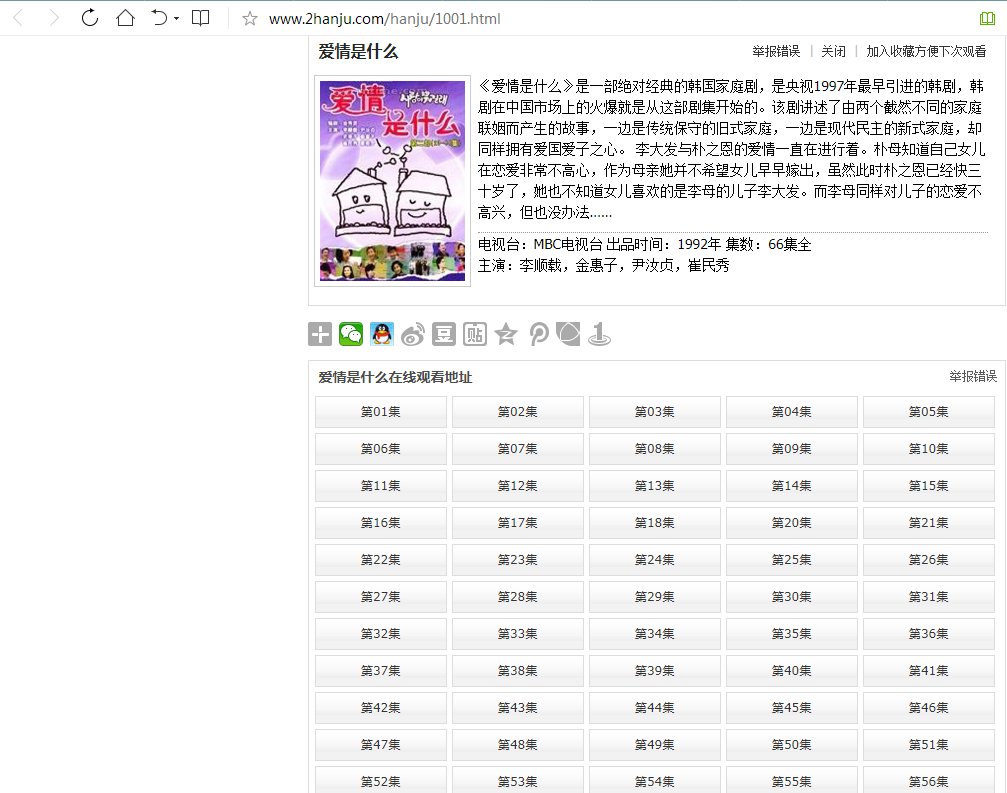This screenshot has width=1007, height=793.
Task: Share to Qzone with the star icon
Action: coord(506,334)
